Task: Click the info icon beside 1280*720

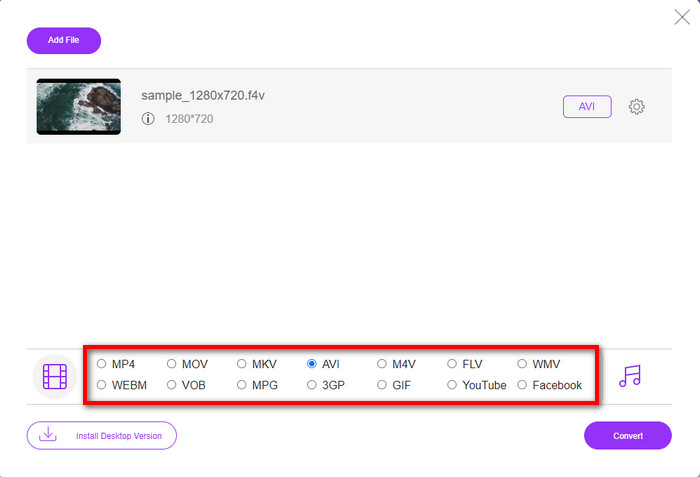Action: coord(148,119)
